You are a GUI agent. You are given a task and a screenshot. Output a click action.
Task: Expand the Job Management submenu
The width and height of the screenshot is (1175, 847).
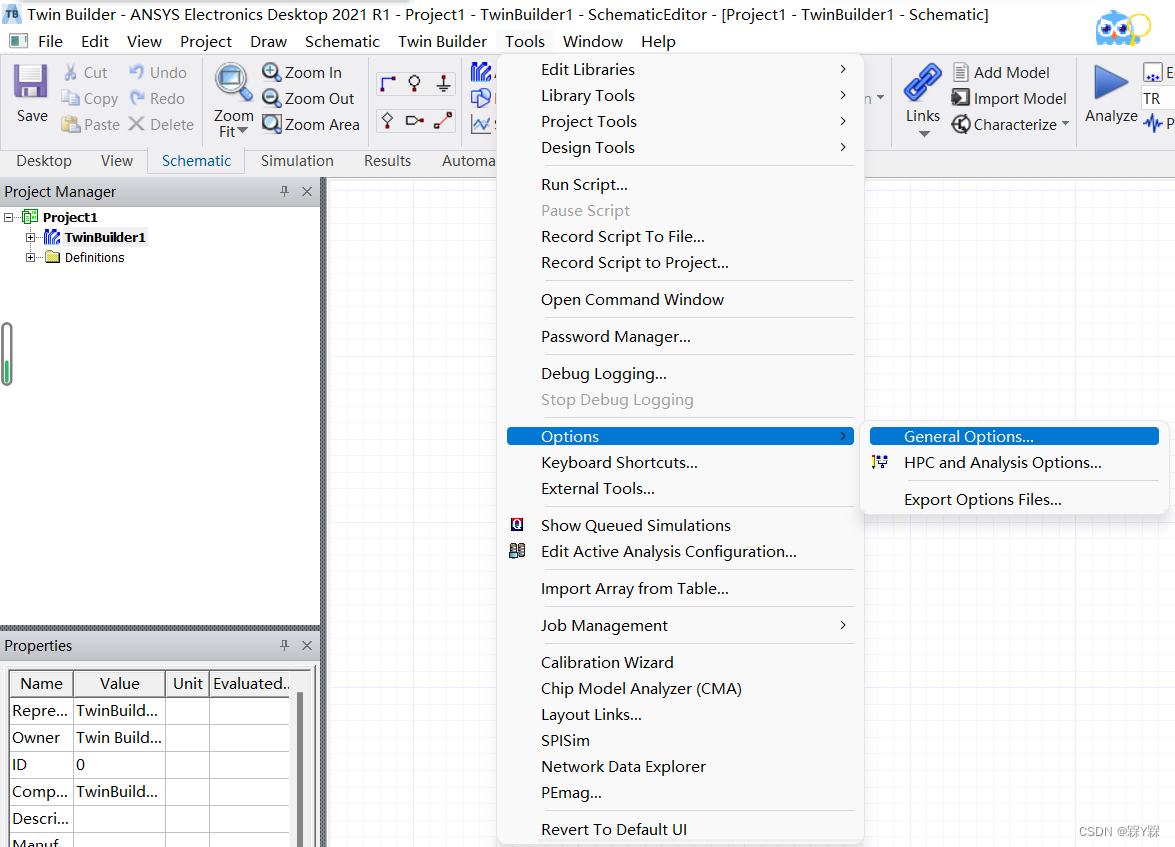[x=680, y=625]
